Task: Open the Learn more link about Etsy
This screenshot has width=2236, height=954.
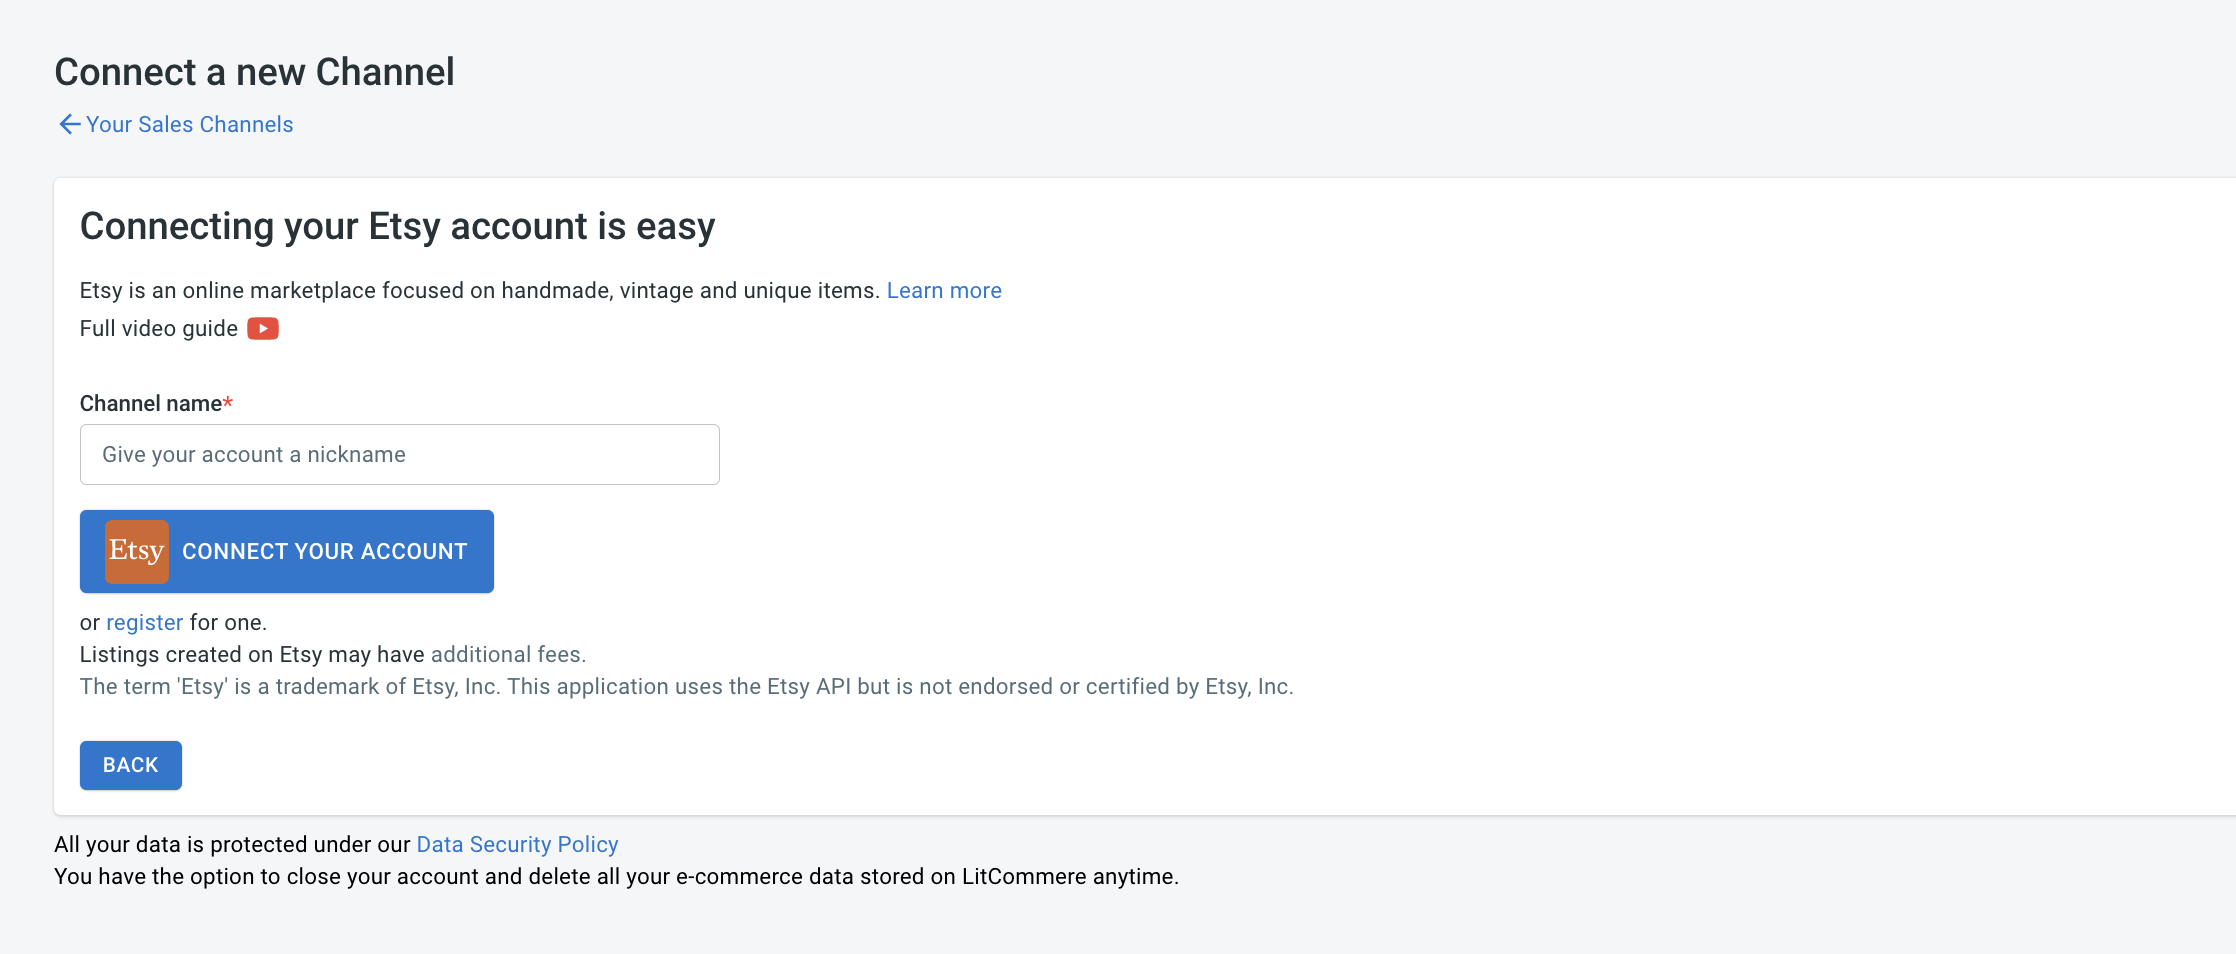Action: tap(944, 290)
